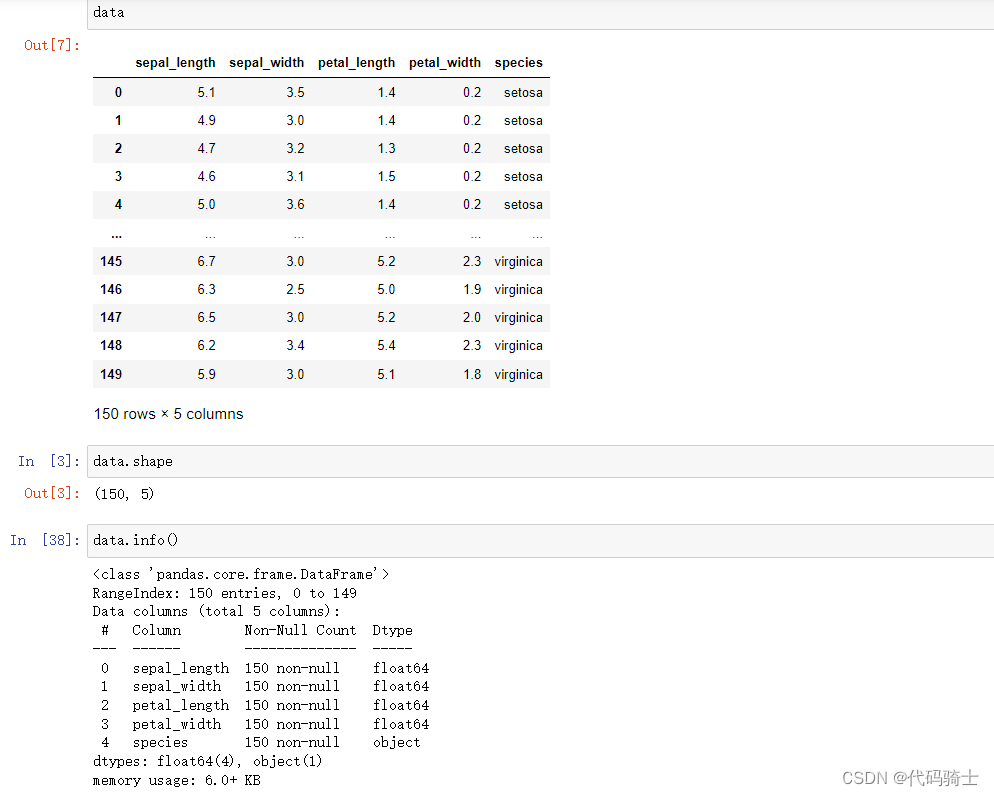Click sepal_length value 5.1 in row 0
Image resolution: width=994 pixels, height=796 pixels.
coord(206,93)
